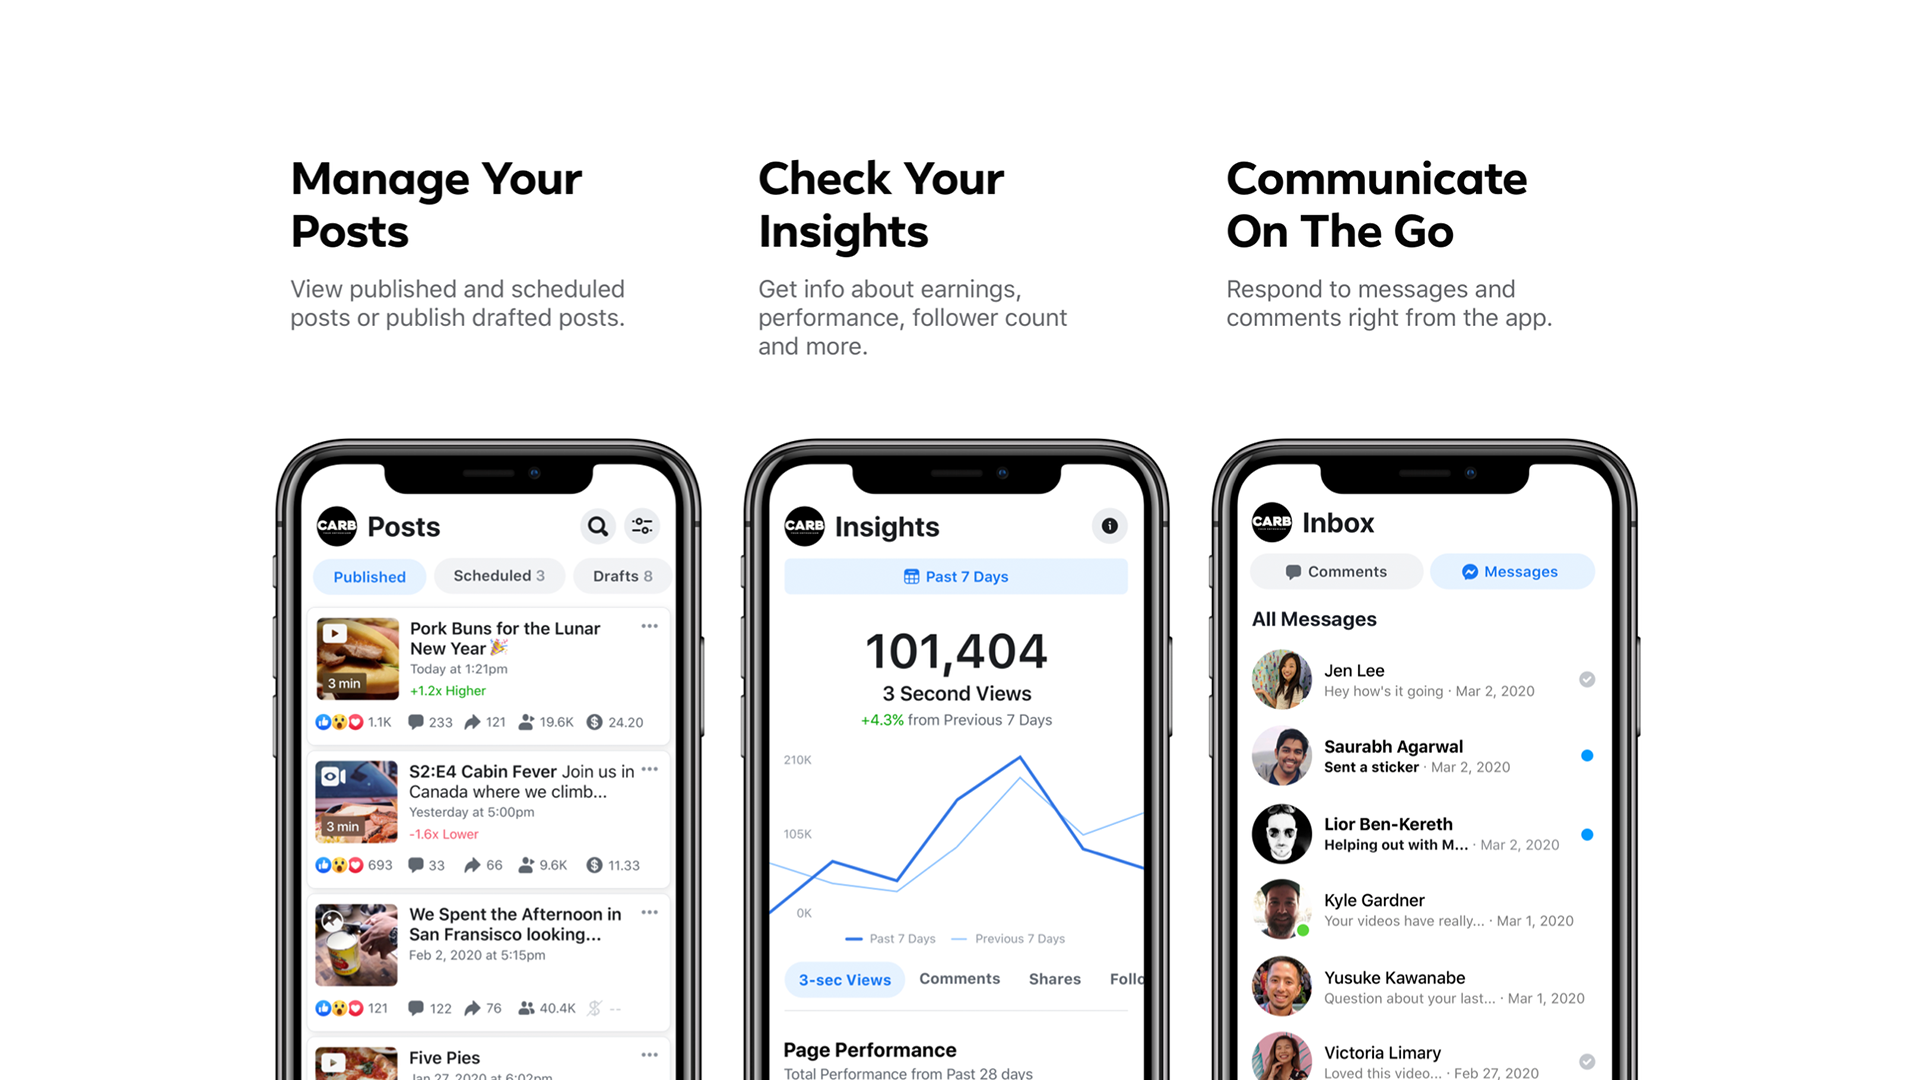Click the filter/settings icon on Posts
The width and height of the screenshot is (1920, 1080).
(642, 525)
